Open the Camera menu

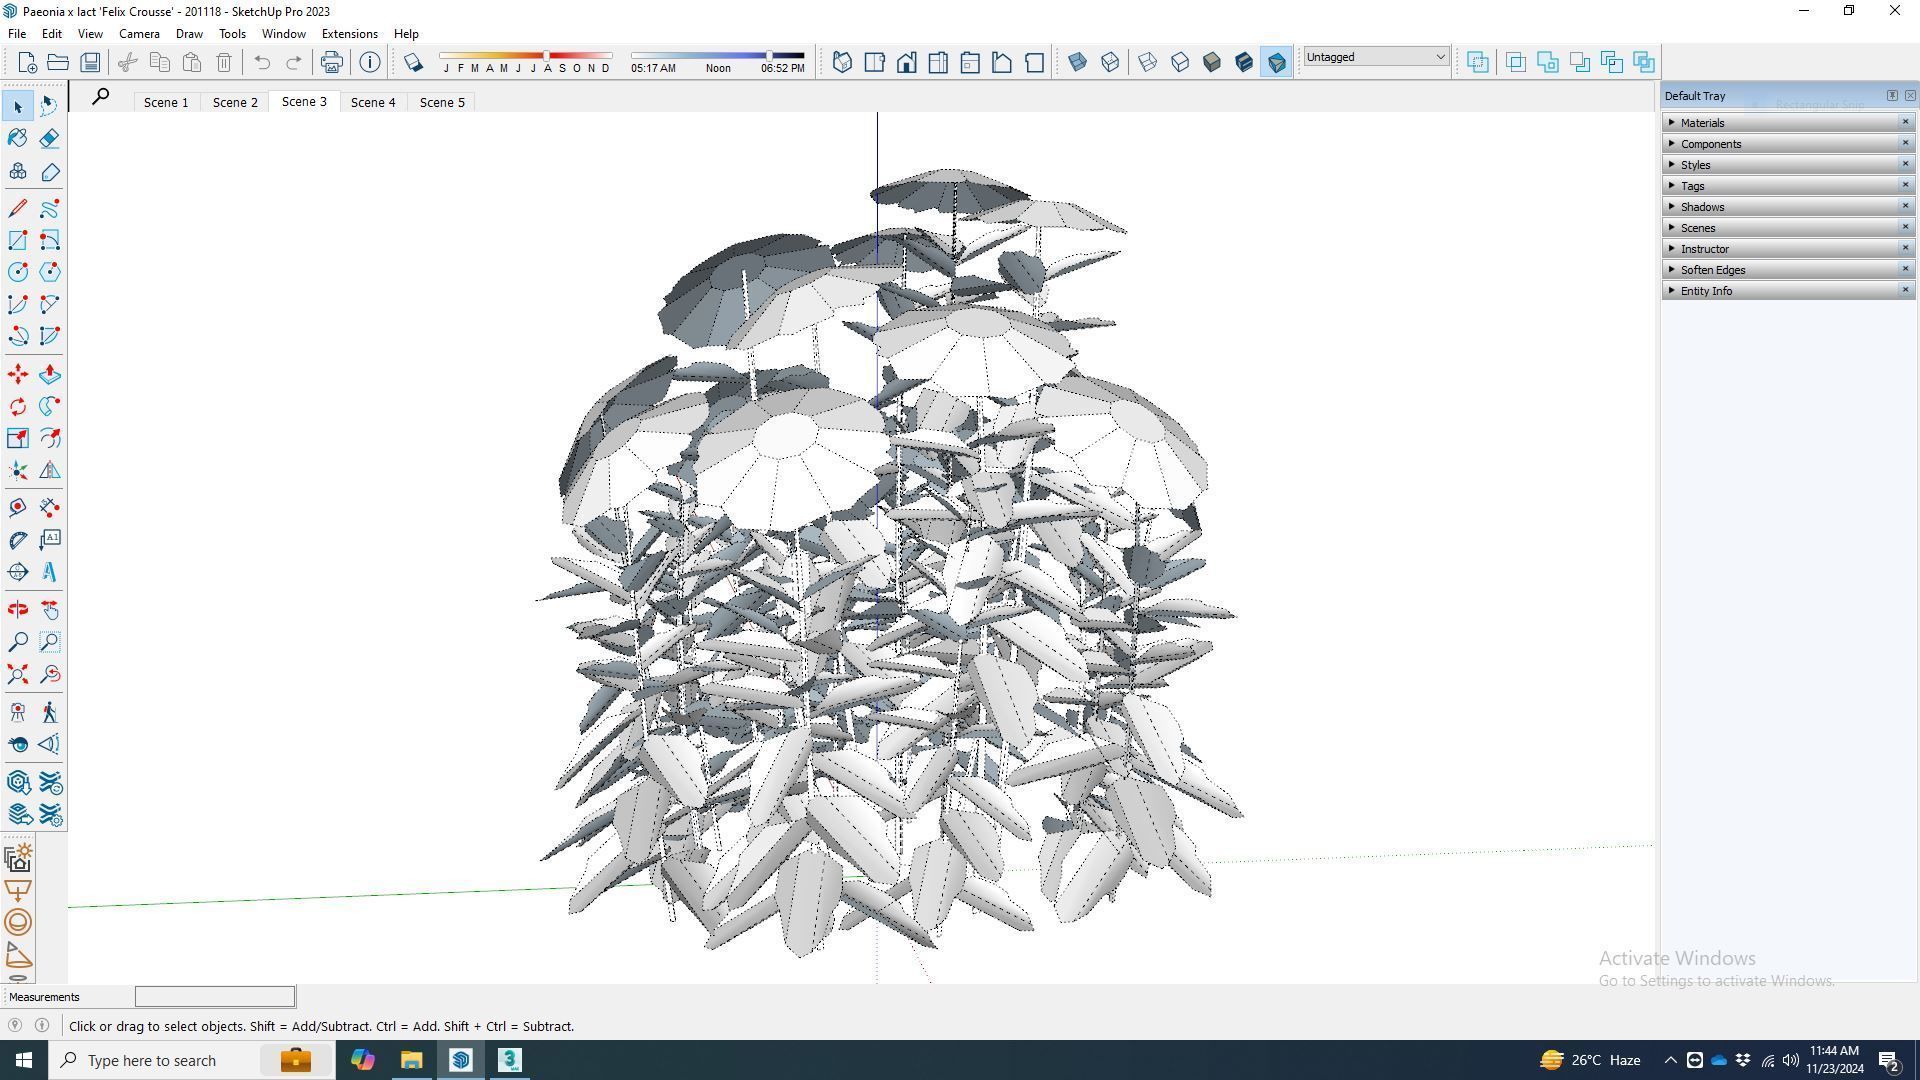139,33
